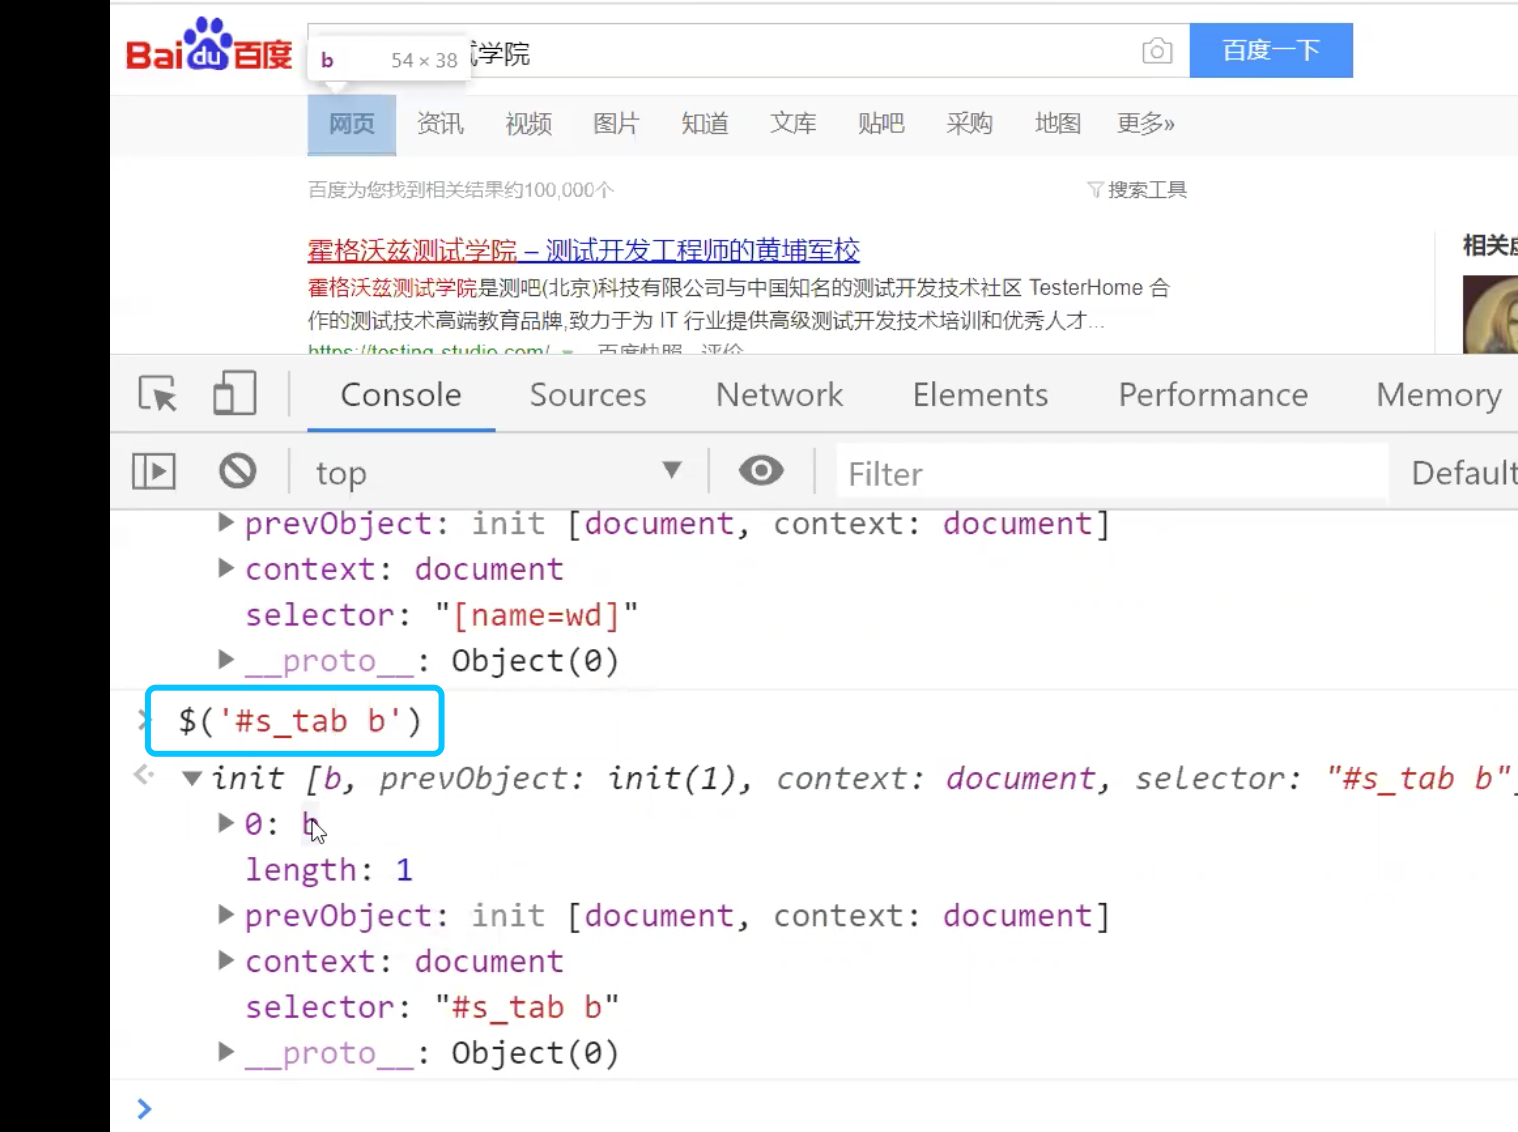
Task: Open the JavaScript context 'top' dropdown
Action: tap(498, 472)
